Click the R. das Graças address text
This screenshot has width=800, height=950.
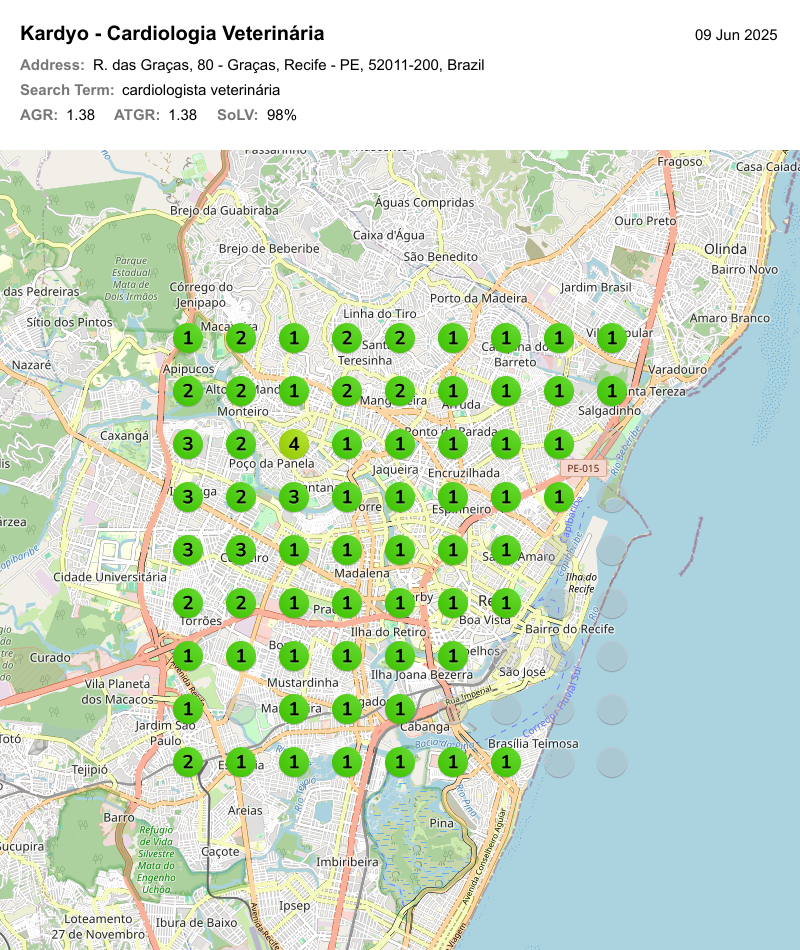tap(288, 65)
